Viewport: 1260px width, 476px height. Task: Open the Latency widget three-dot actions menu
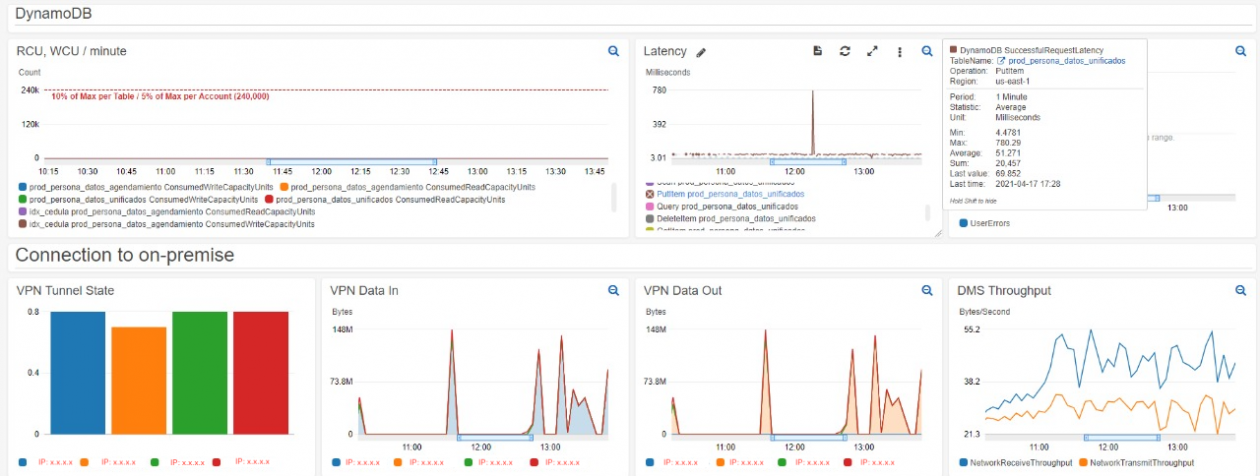pos(899,51)
